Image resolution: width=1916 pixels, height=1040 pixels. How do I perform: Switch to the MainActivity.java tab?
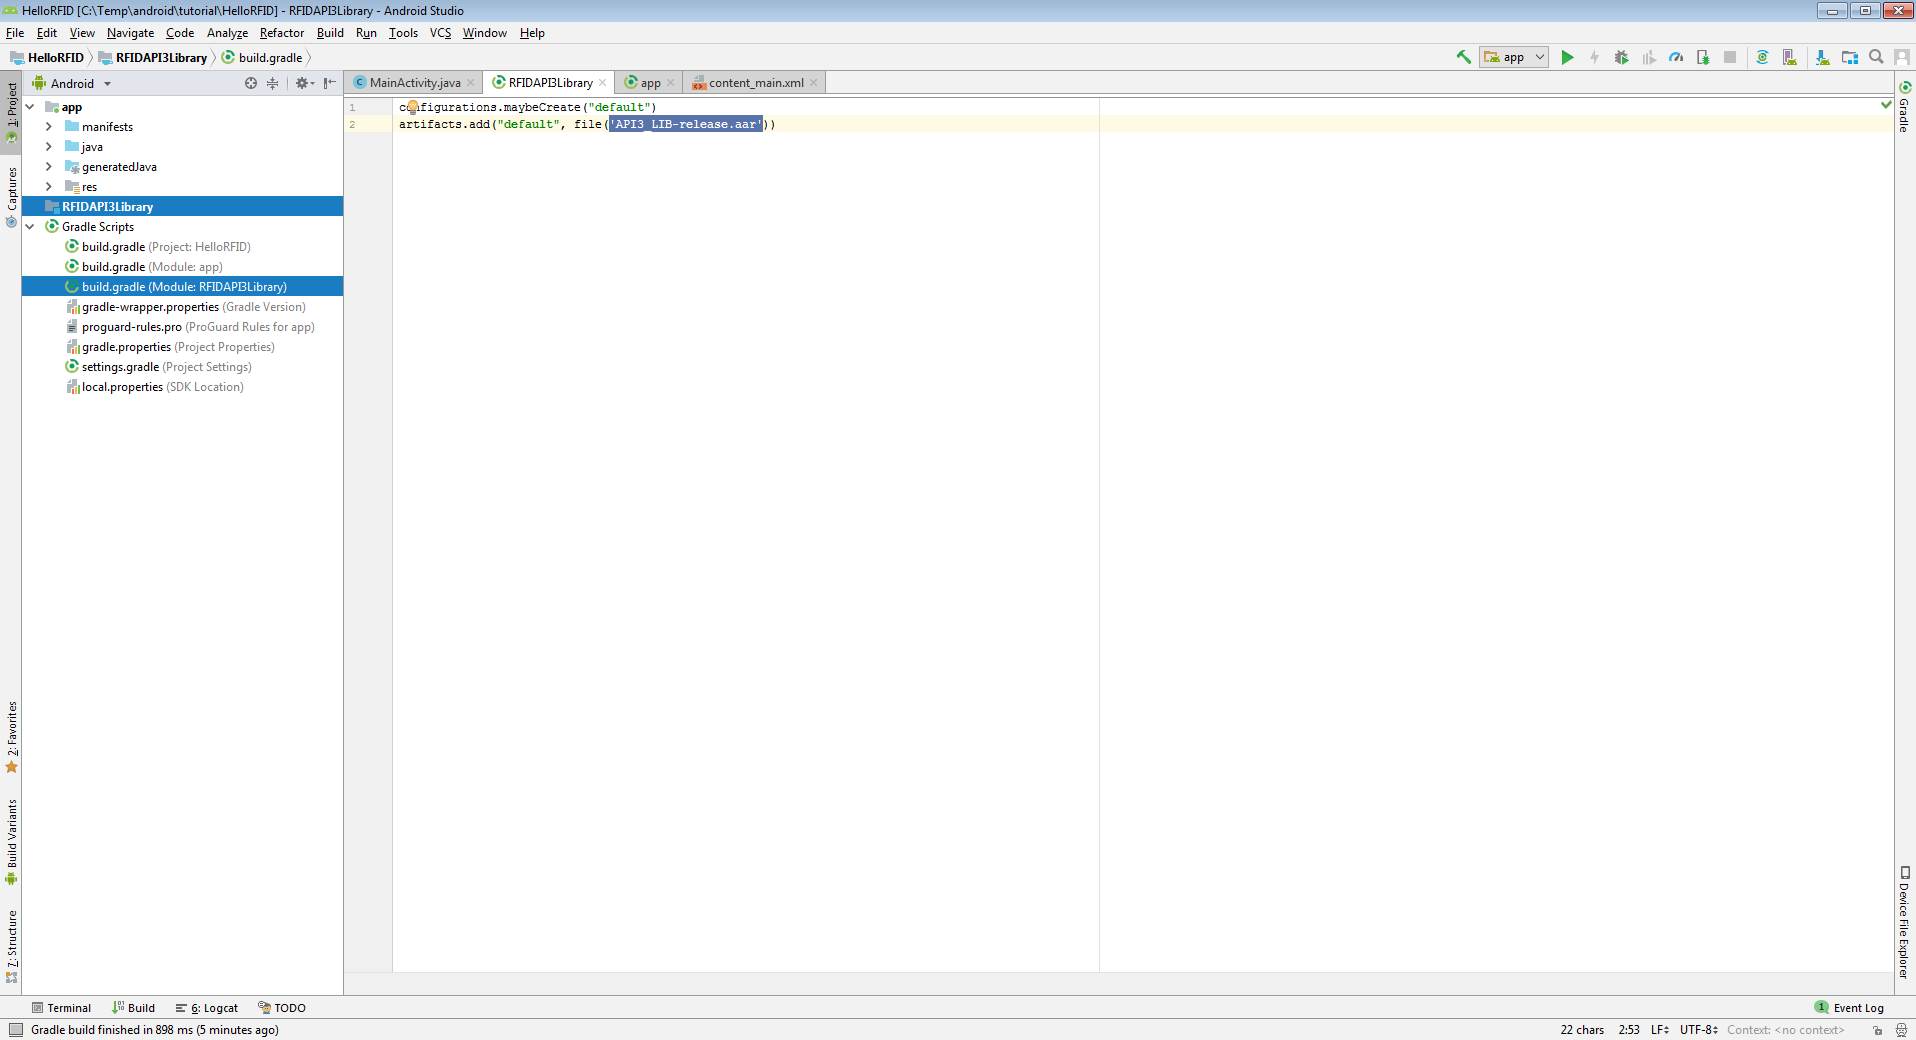pyautogui.click(x=414, y=83)
